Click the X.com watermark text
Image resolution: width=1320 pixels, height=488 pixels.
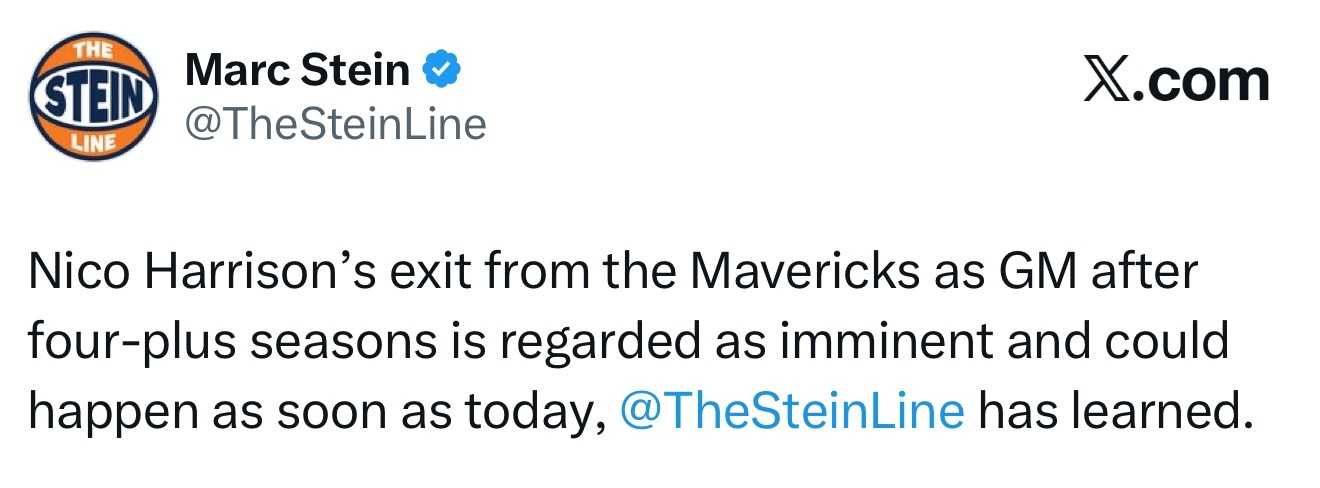[x=1176, y=81]
